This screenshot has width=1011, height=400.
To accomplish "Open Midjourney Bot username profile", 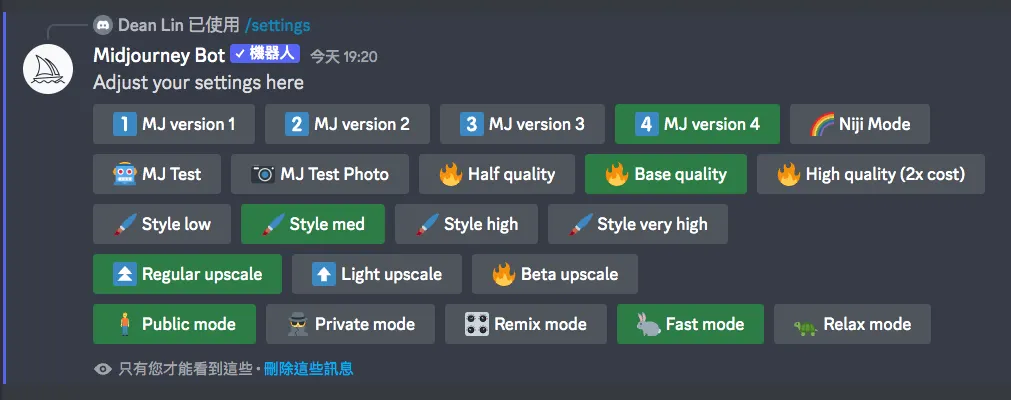I will pos(159,55).
